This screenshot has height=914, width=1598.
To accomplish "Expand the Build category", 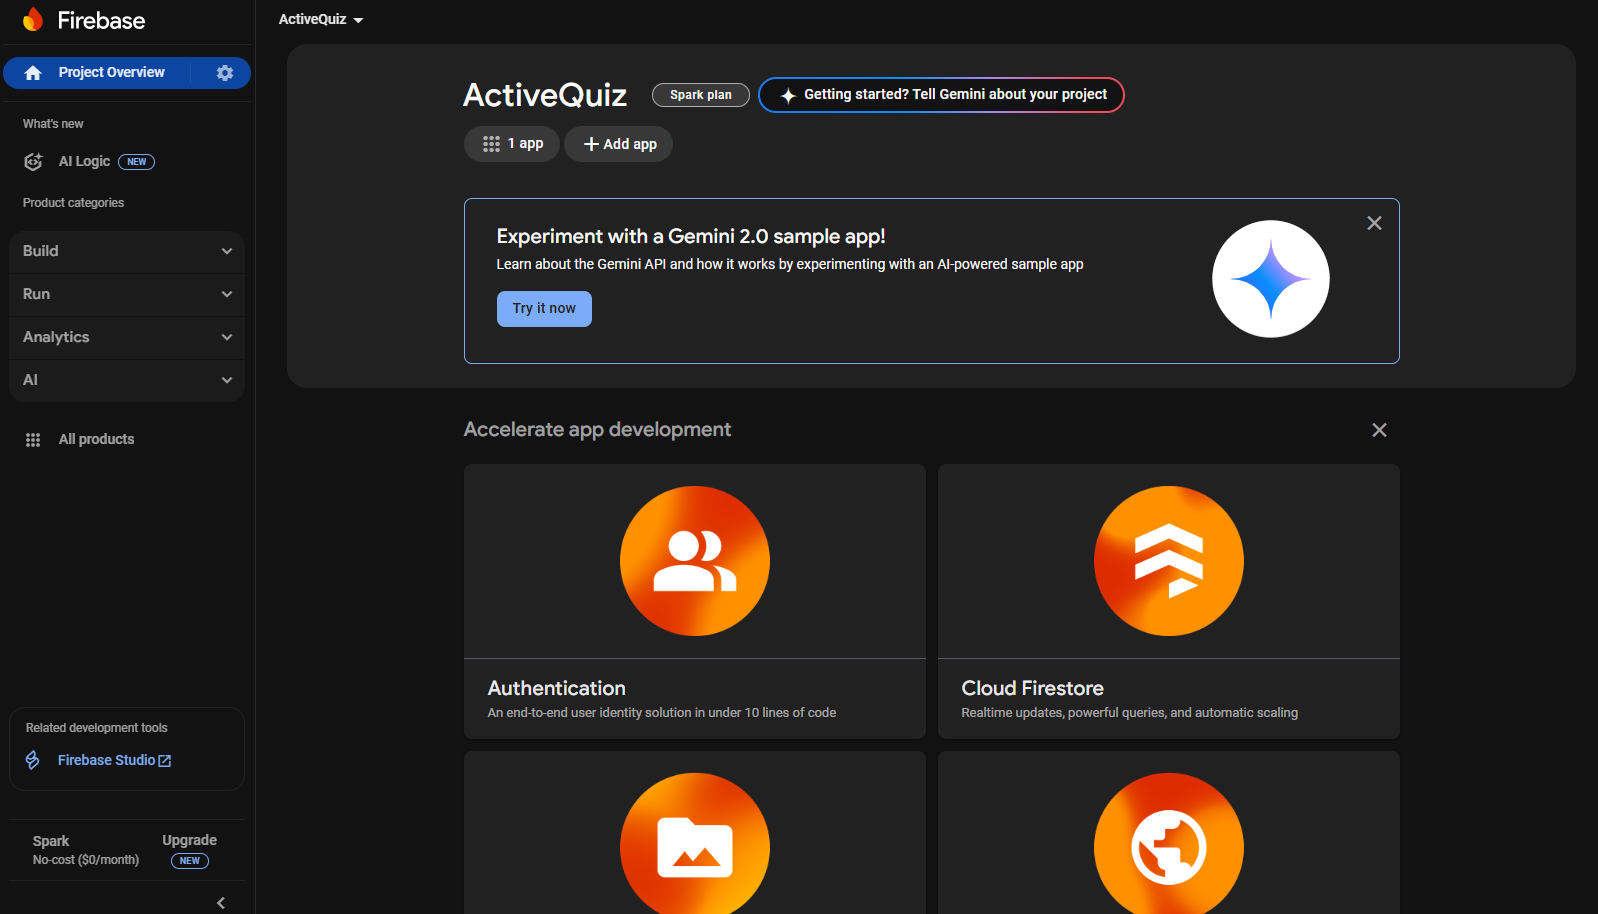I will point(127,251).
